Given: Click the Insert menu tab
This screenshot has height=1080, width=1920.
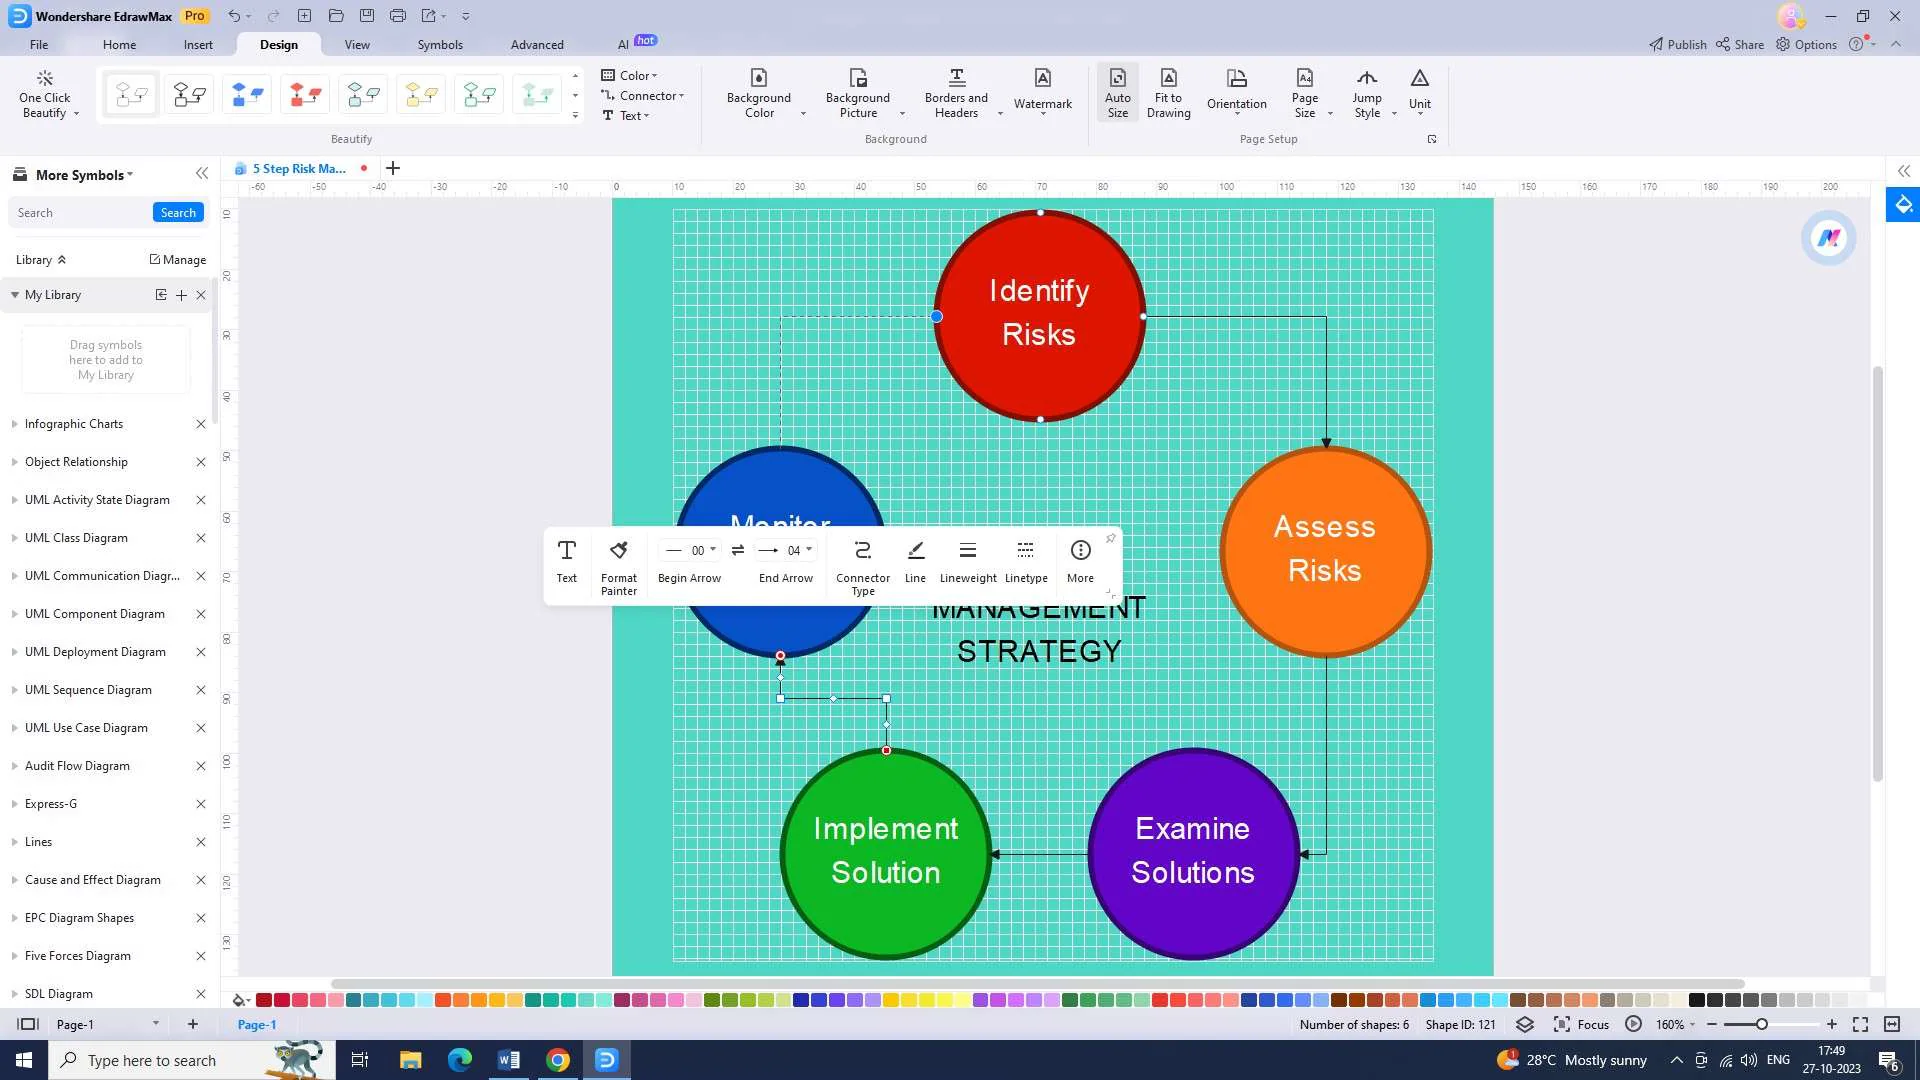Looking at the screenshot, I should (198, 44).
